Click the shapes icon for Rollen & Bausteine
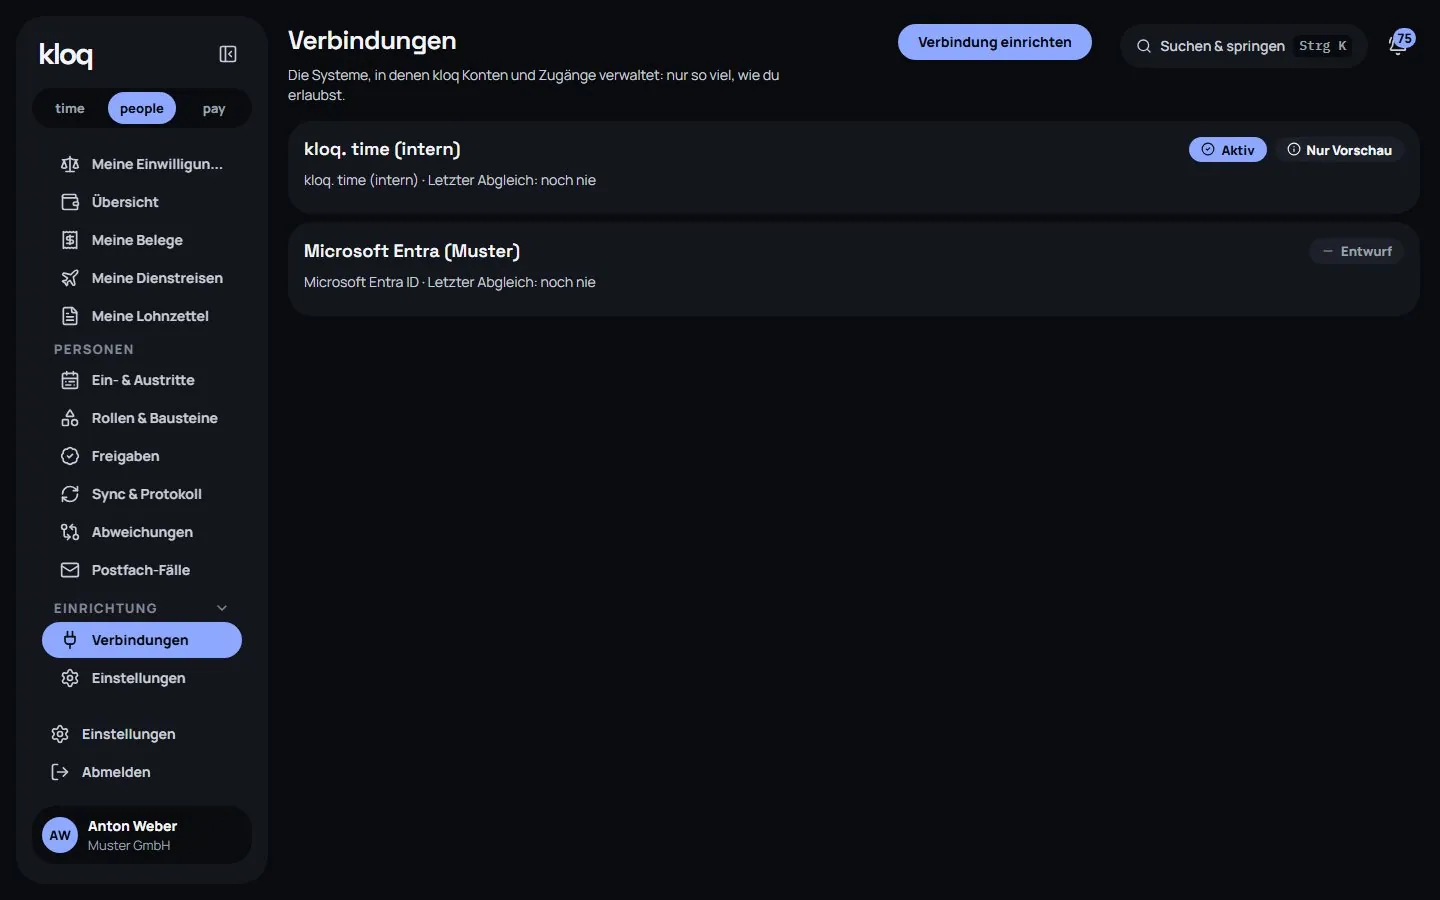The height and width of the screenshot is (900, 1440). (70, 418)
